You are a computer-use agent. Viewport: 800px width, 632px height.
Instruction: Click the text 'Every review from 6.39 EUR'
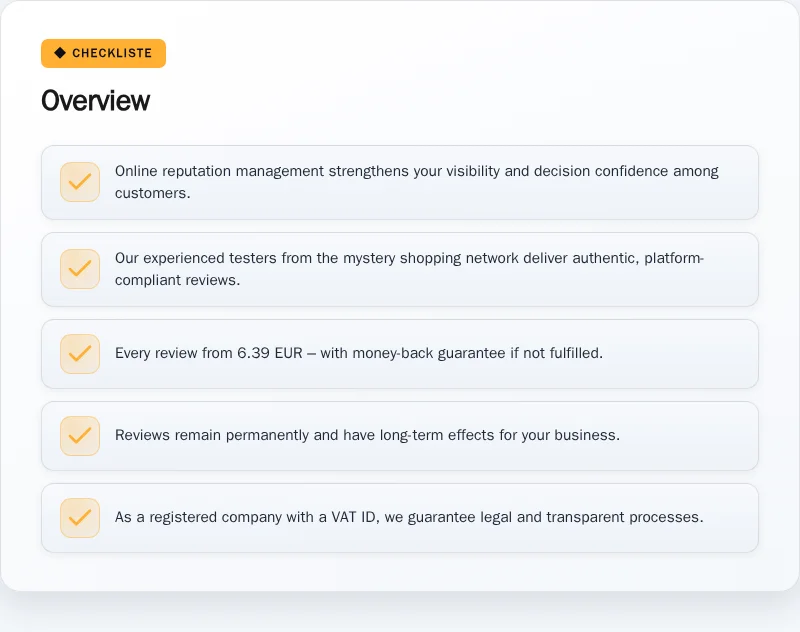[209, 353]
